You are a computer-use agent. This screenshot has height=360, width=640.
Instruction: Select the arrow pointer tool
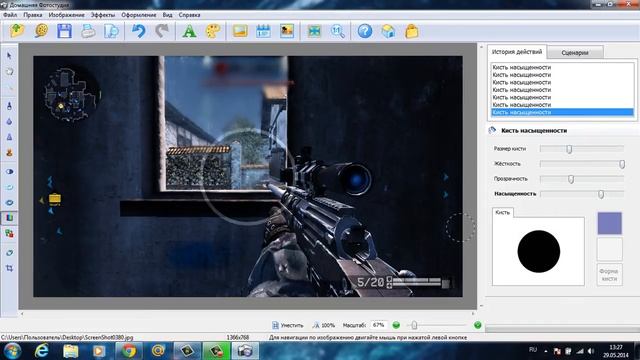9,56
